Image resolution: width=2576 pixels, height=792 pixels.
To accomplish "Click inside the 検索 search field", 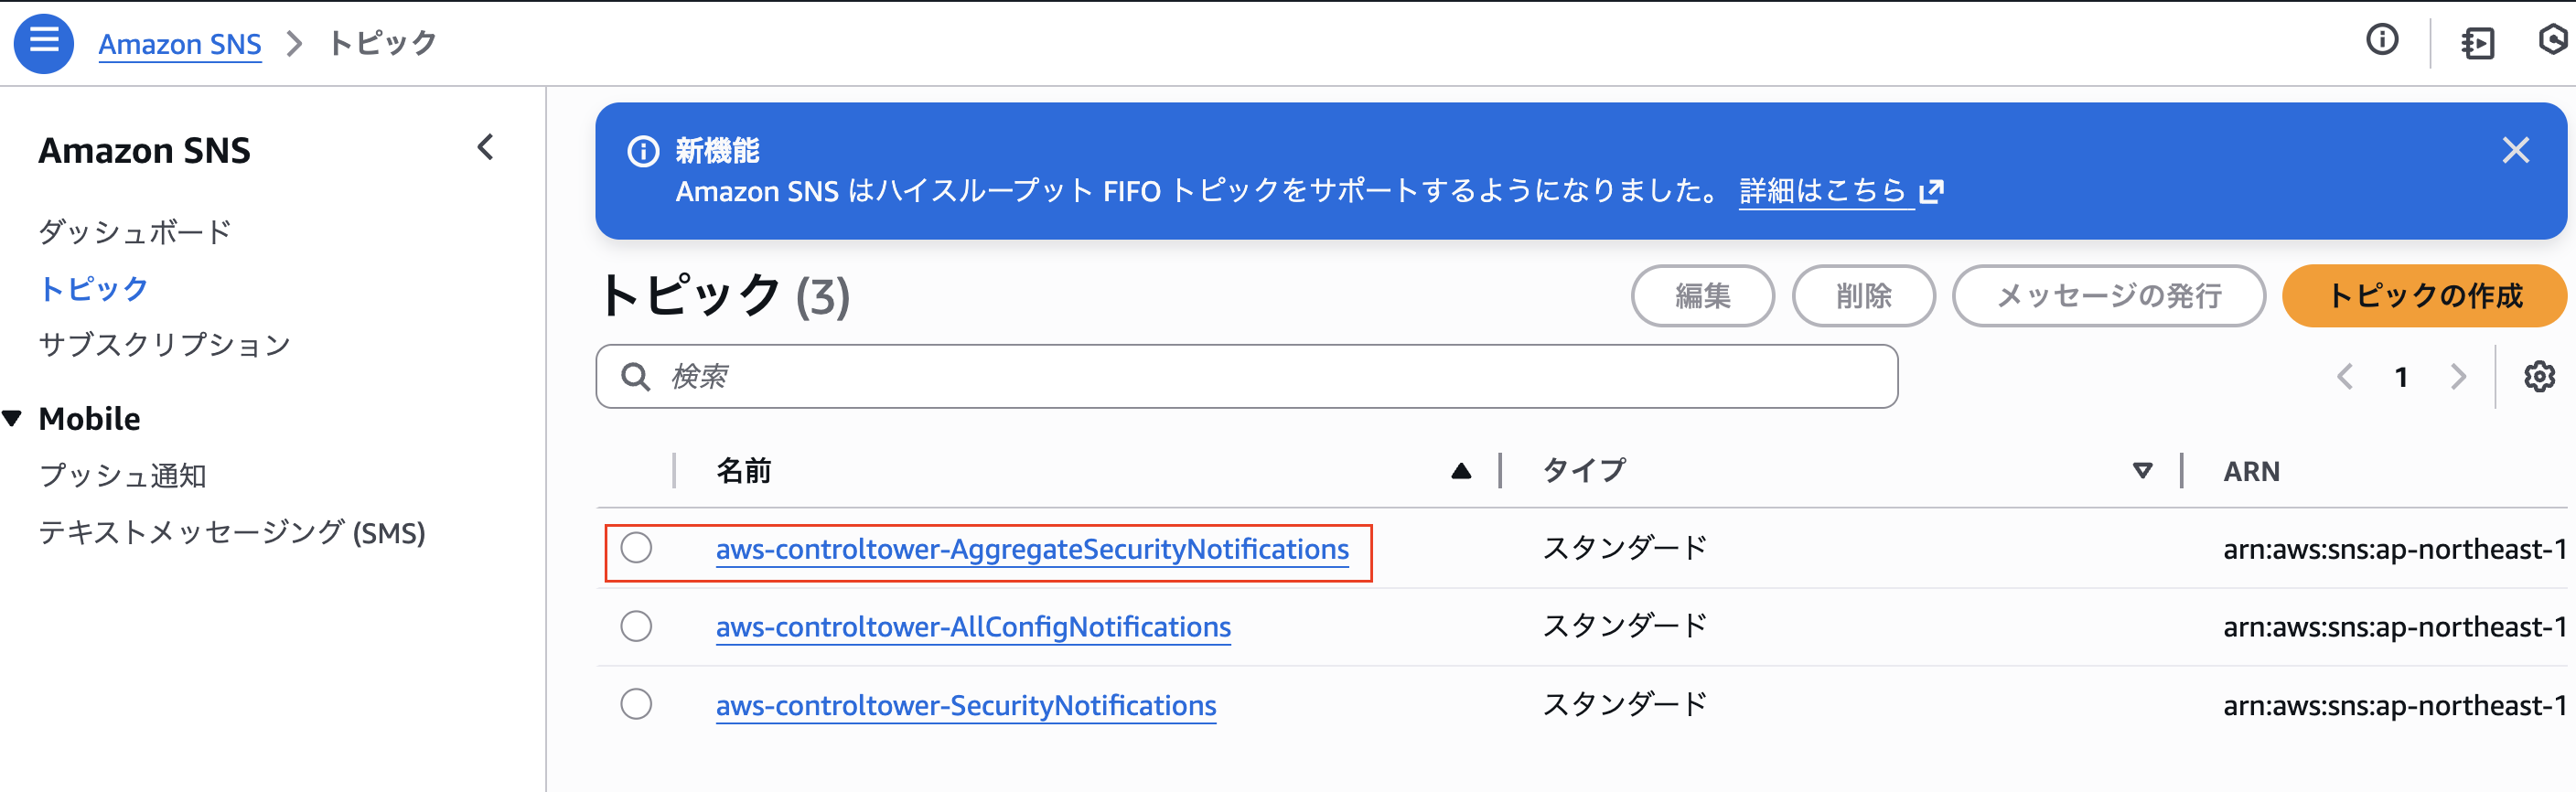I will [x=1100, y=376].
